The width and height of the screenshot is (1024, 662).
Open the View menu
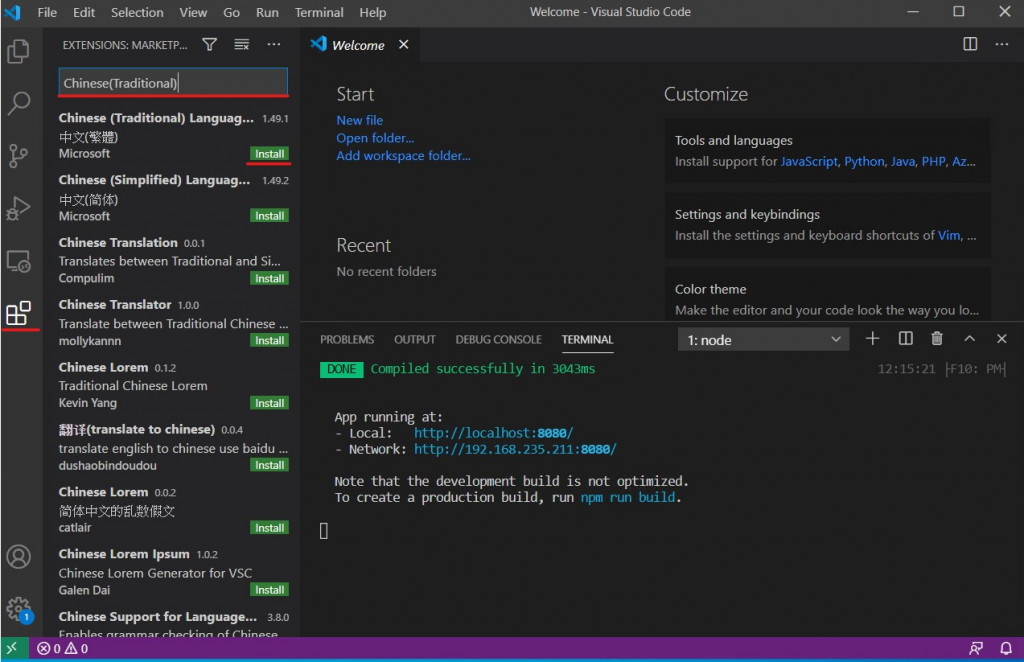(193, 12)
